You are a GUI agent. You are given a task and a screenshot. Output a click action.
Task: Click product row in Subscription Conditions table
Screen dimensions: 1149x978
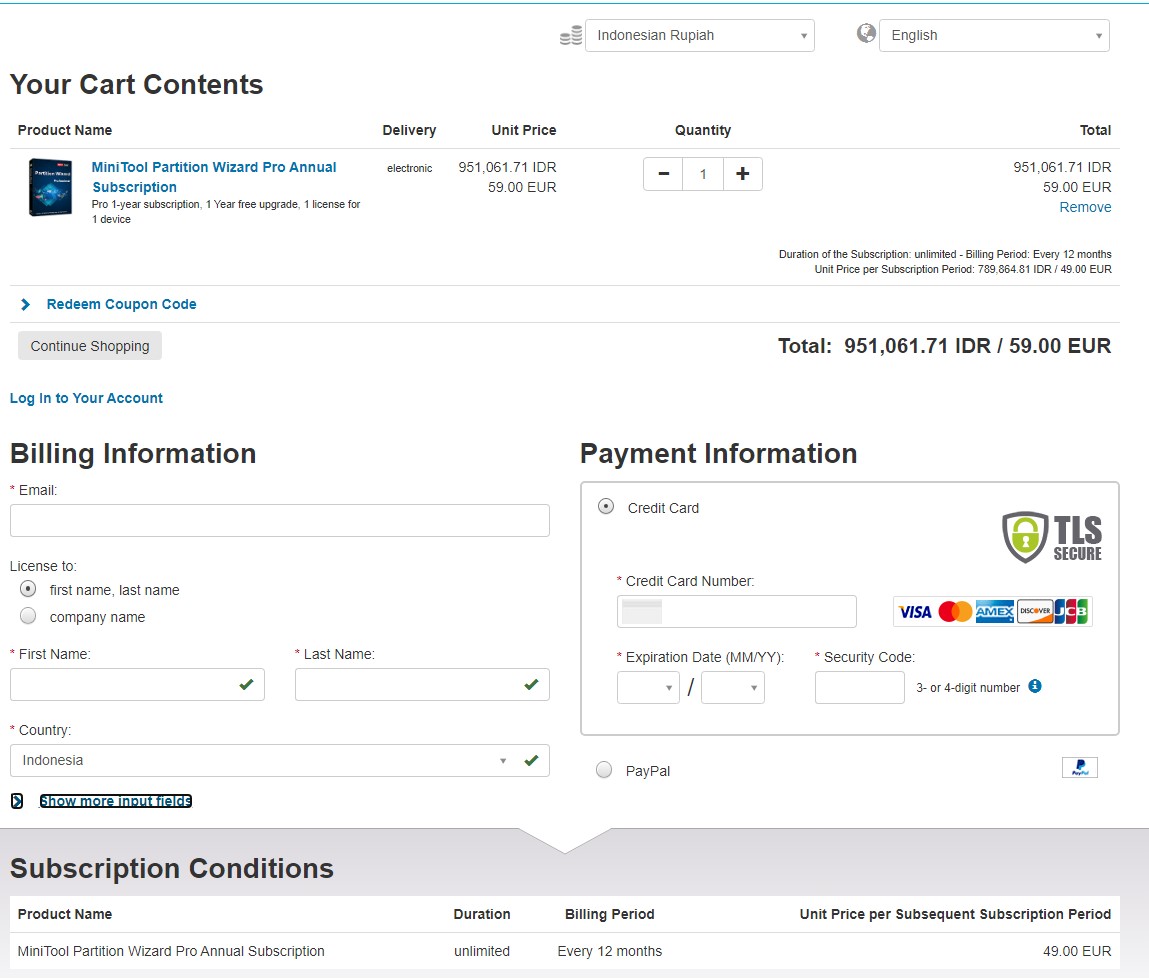564,951
